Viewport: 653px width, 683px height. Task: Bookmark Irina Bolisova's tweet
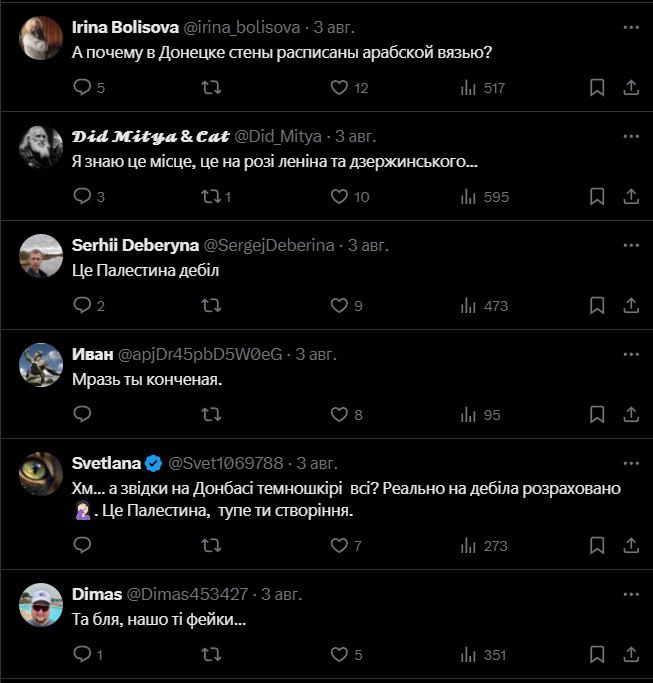[x=597, y=88]
